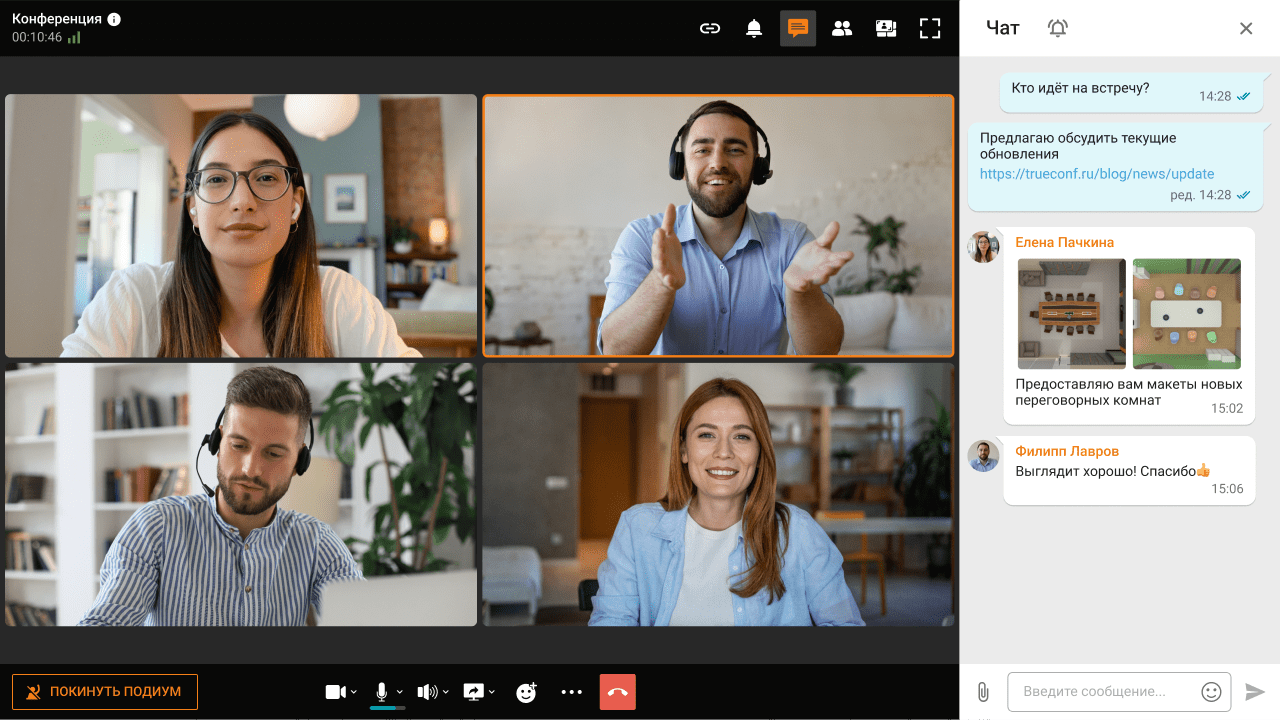Open the participants list icon
Image resolution: width=1280 pixels, height=720 pixels.
point(842,29)
